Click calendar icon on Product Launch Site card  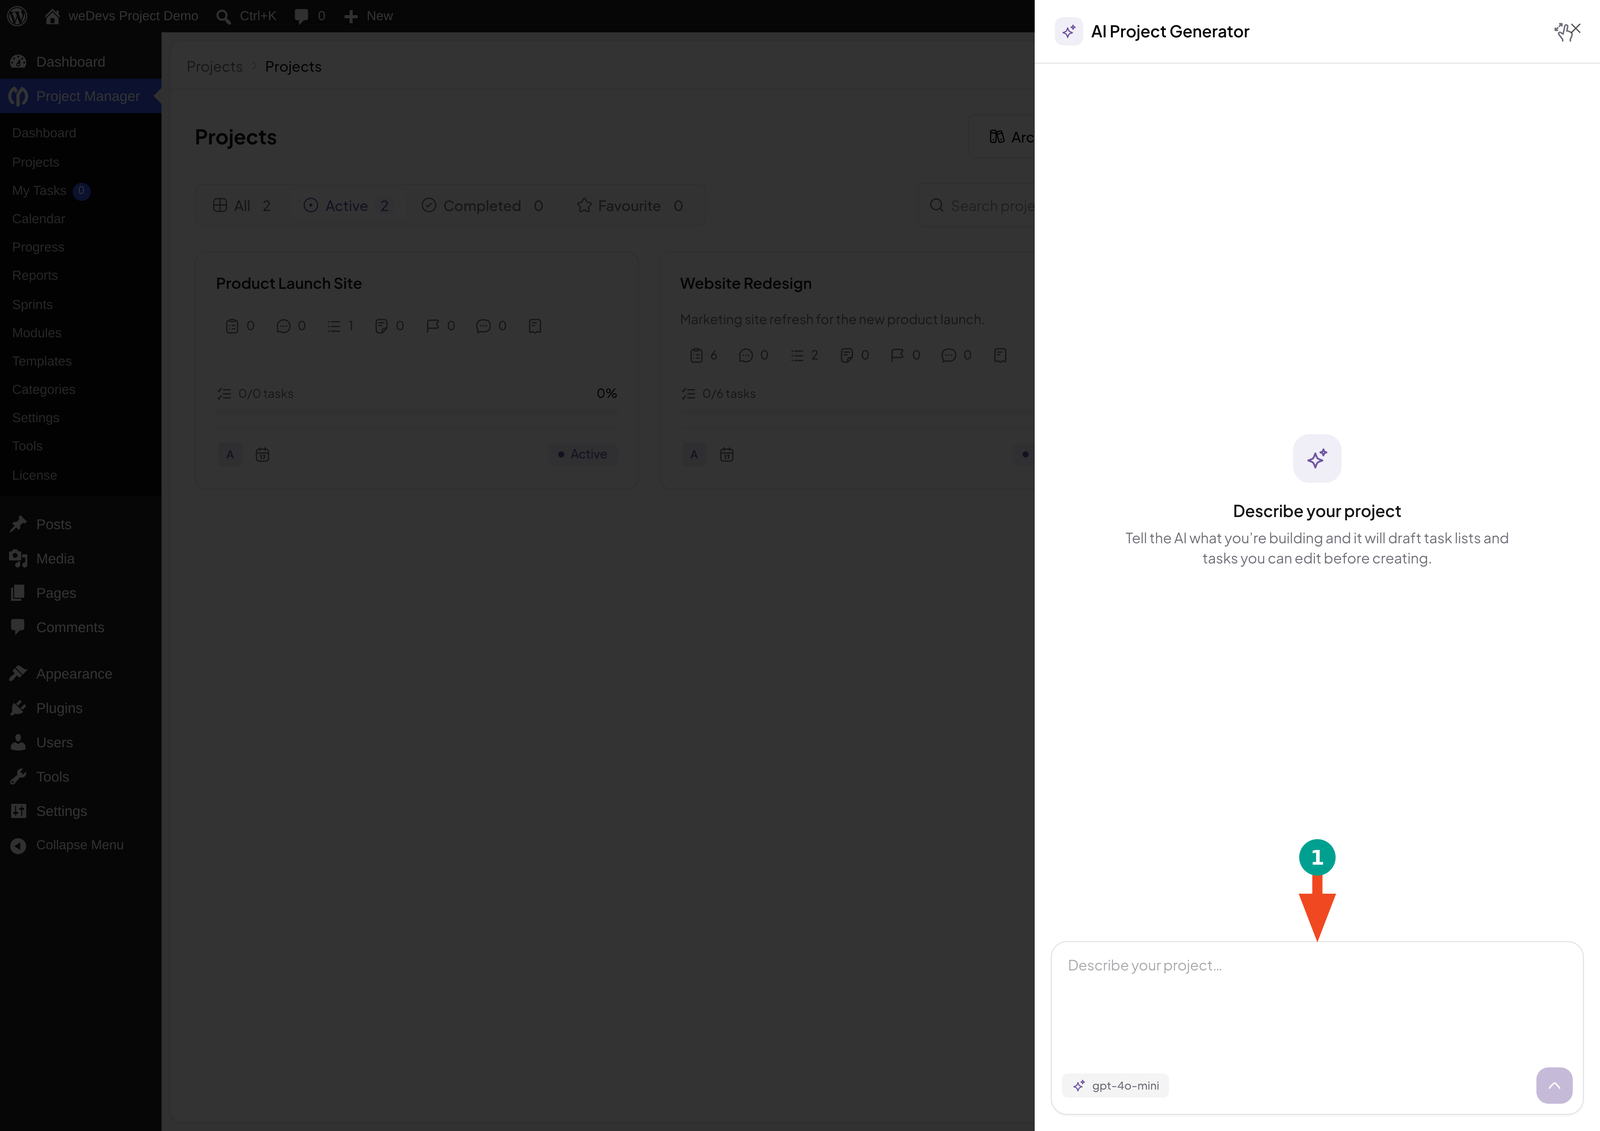263,454
